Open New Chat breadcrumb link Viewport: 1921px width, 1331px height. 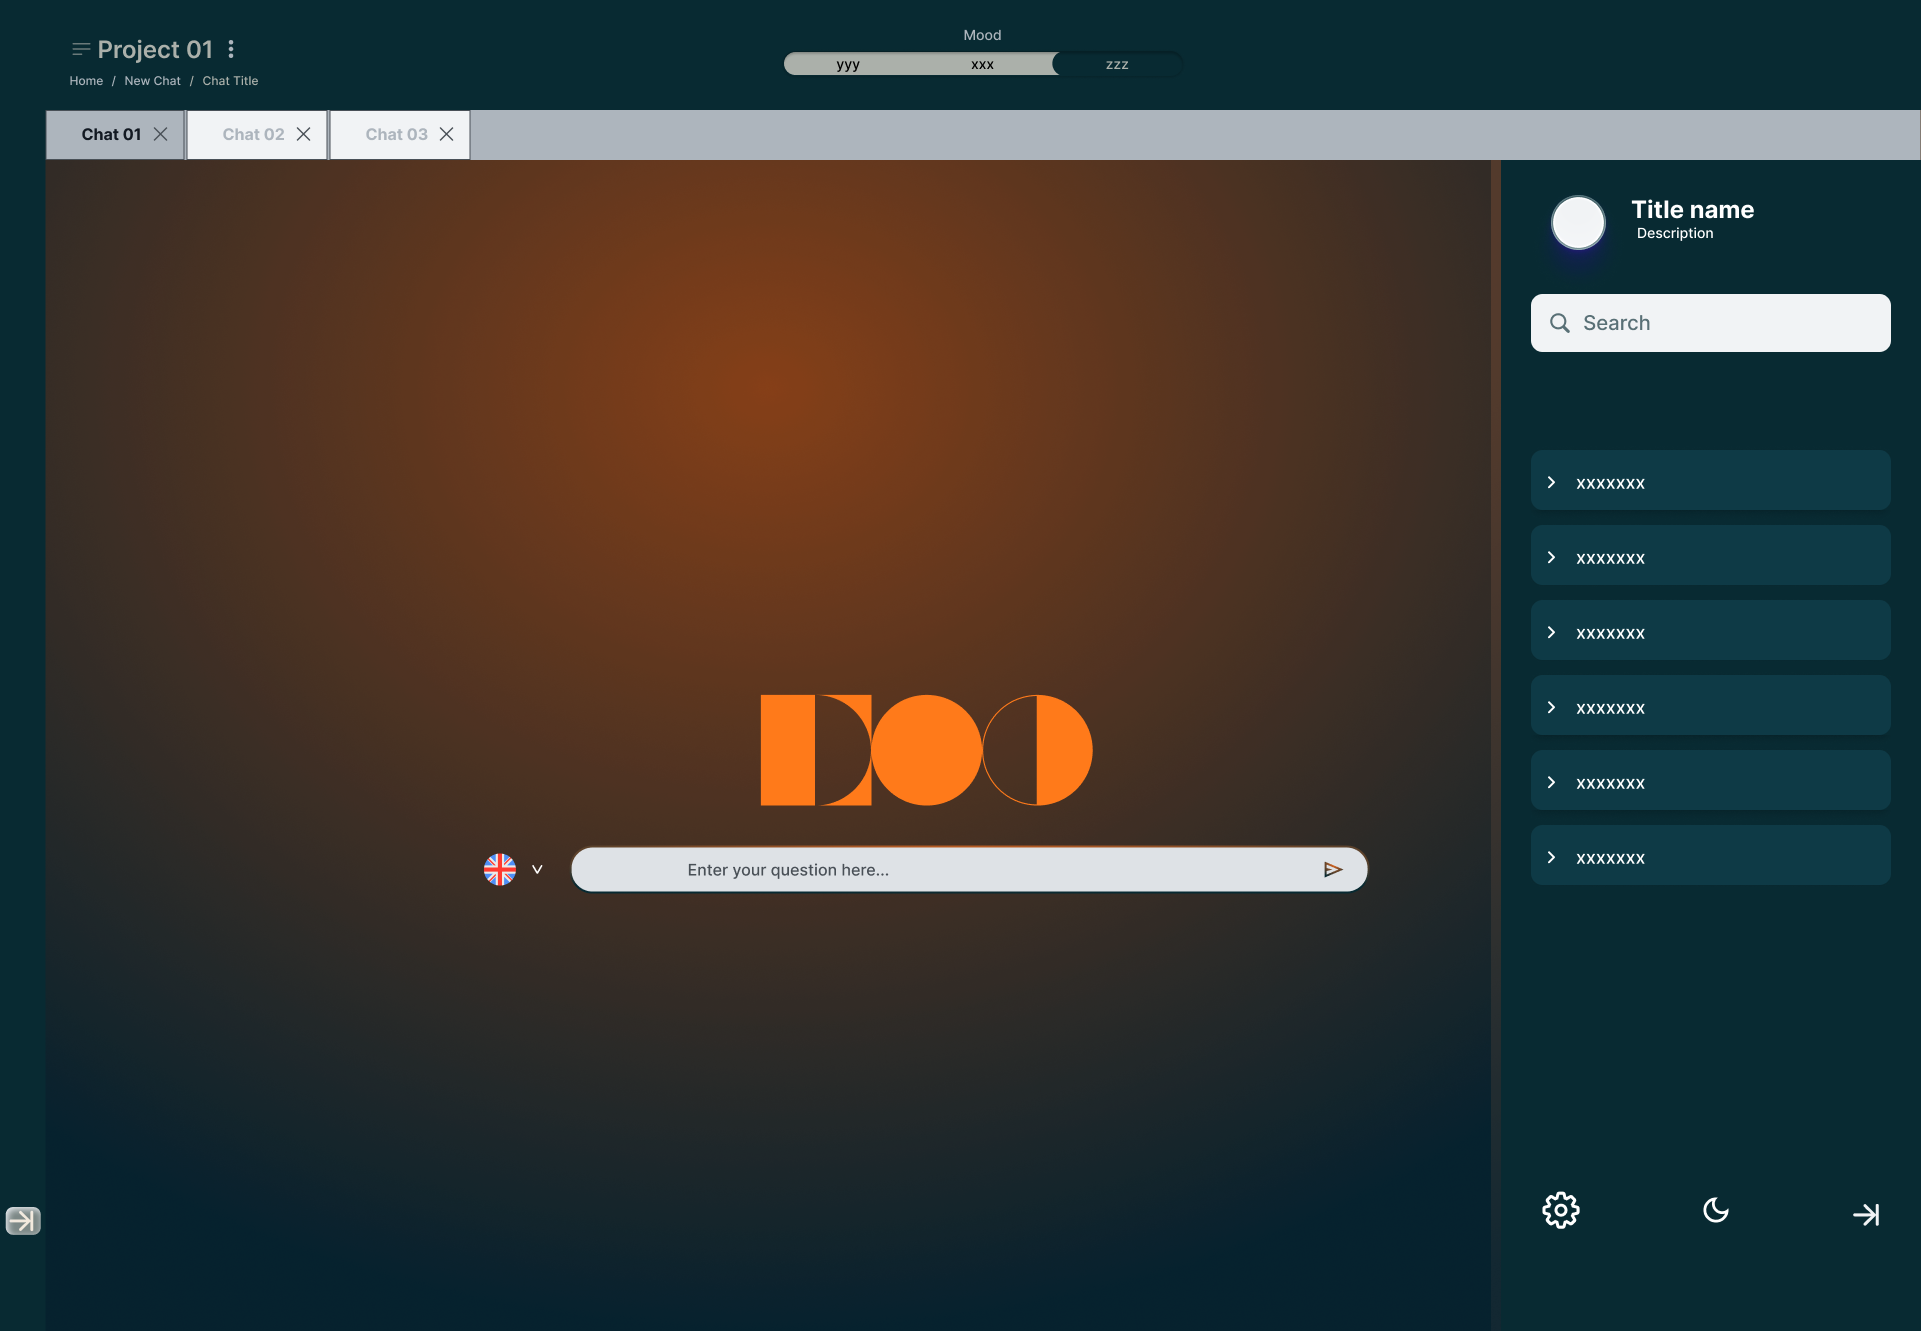[153, 81]
